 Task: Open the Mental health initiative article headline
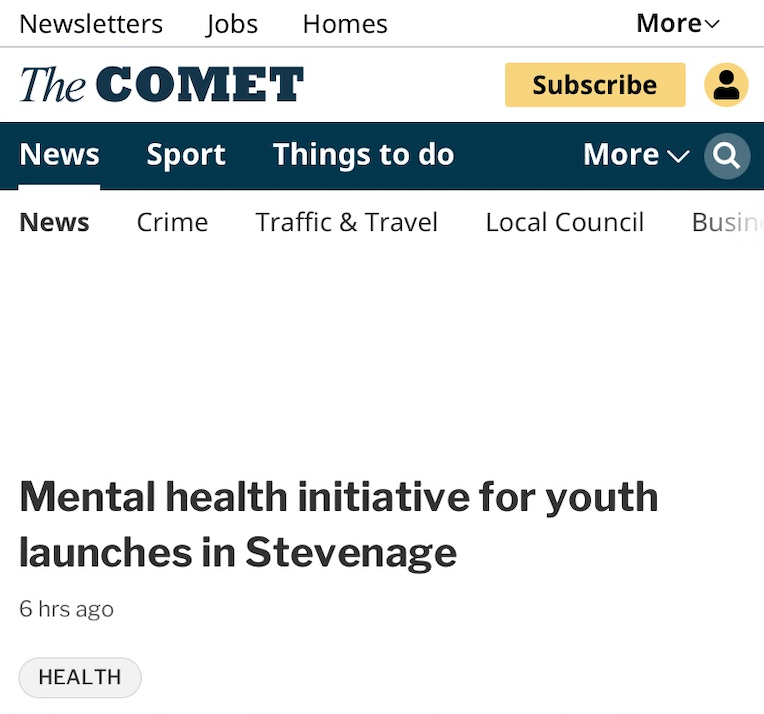point(339,524)
